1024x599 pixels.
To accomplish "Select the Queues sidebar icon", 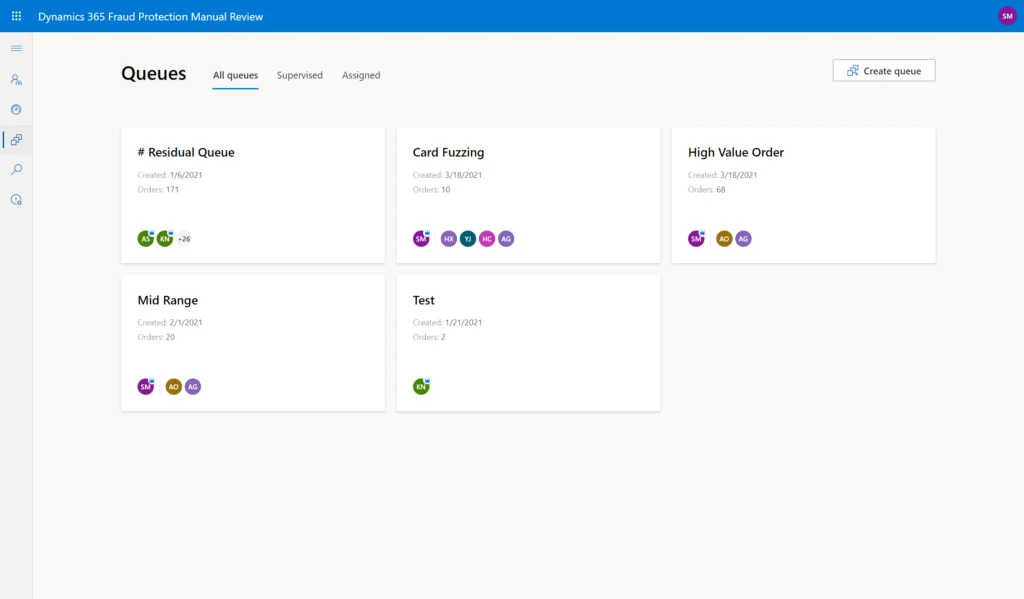I will point(16,139).
